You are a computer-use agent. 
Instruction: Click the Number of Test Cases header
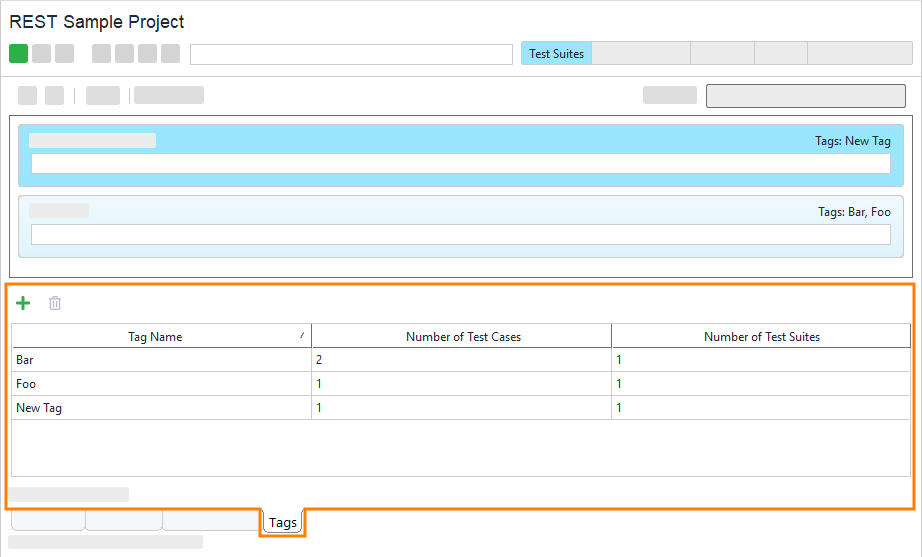[x=462, y=337]
